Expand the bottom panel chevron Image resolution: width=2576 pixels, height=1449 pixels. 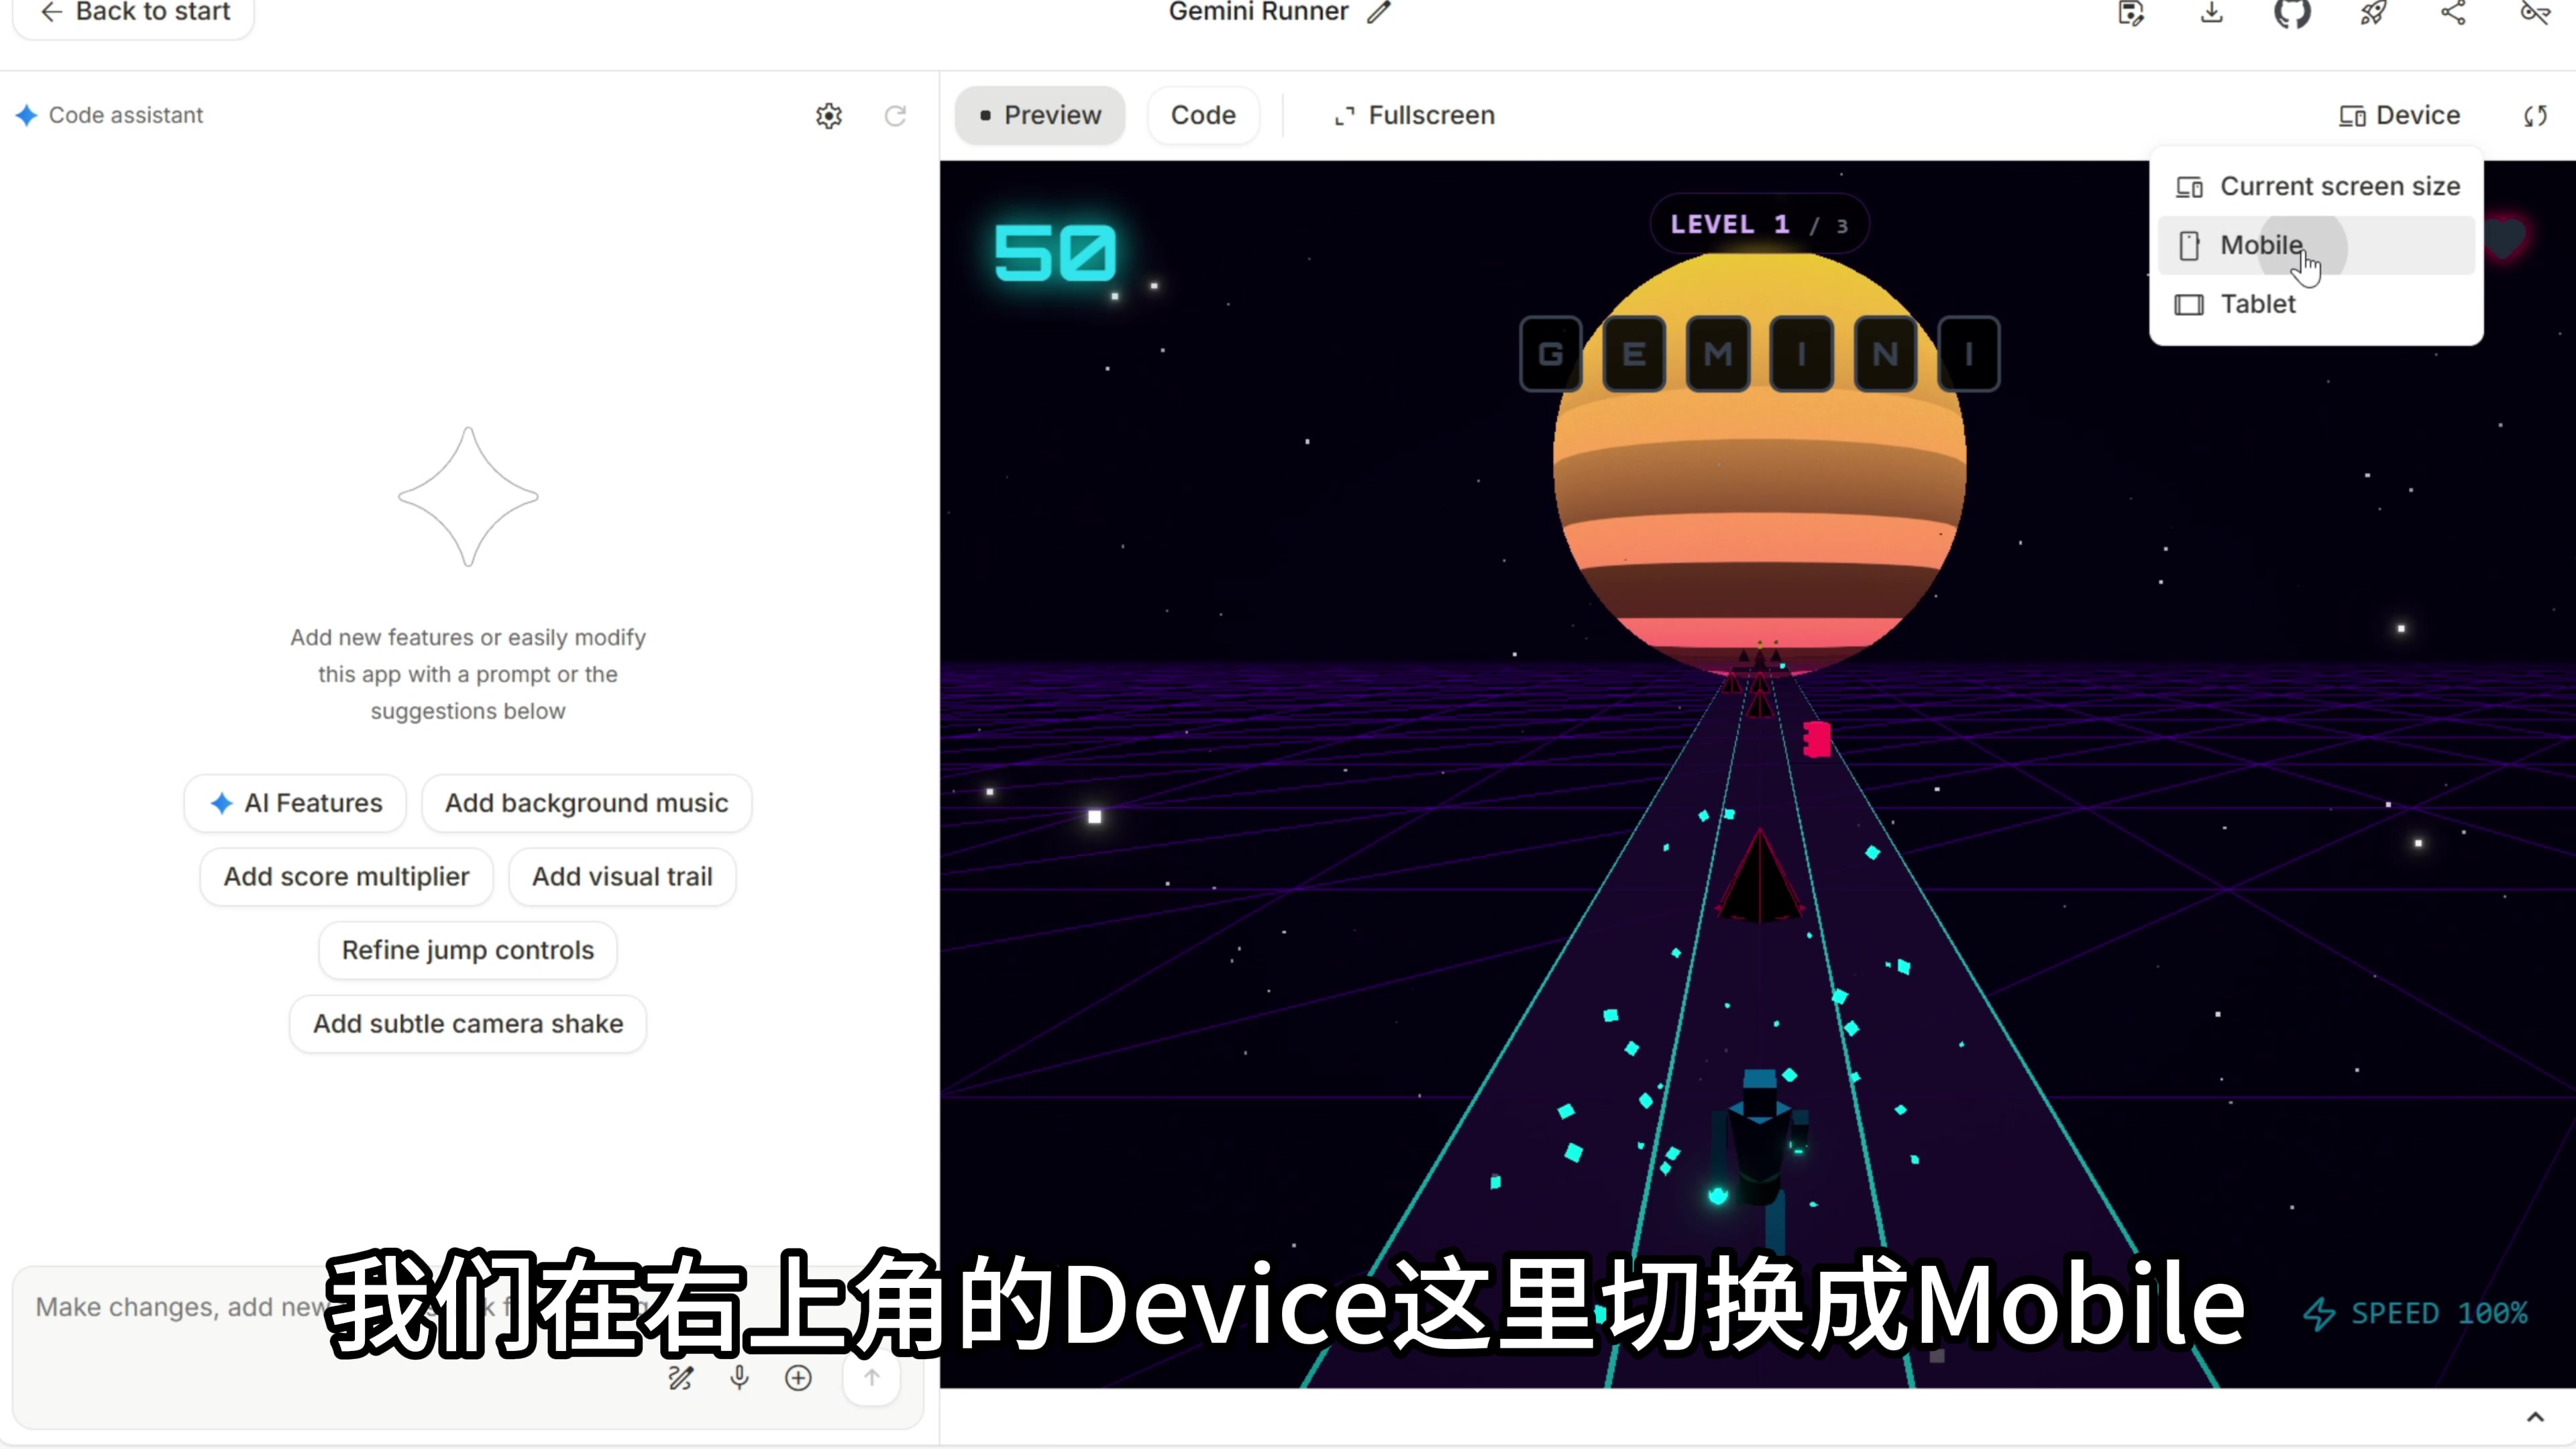(x=2535, y=1417)
